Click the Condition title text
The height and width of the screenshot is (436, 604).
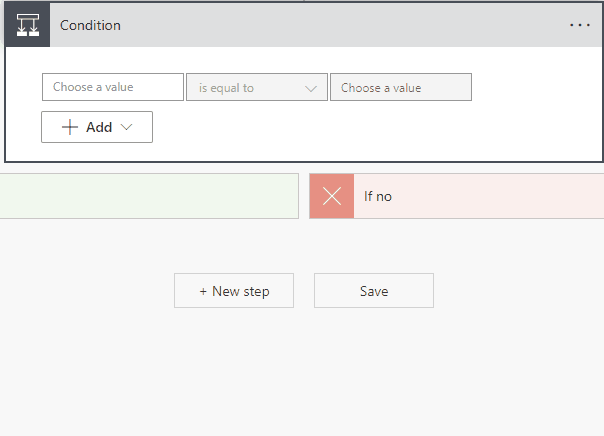point(90,25)
